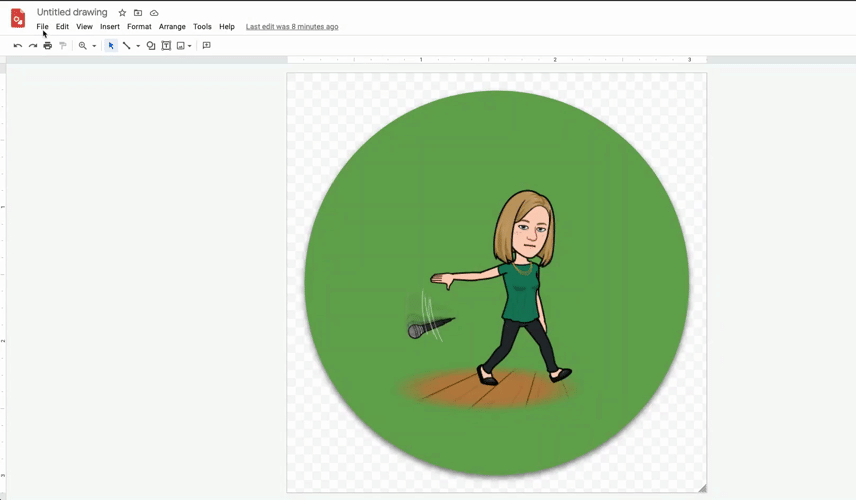Open the Shape tool
The height and width of the screenshot is (500, 856).
pyautogui.click(x=151, y=46)
